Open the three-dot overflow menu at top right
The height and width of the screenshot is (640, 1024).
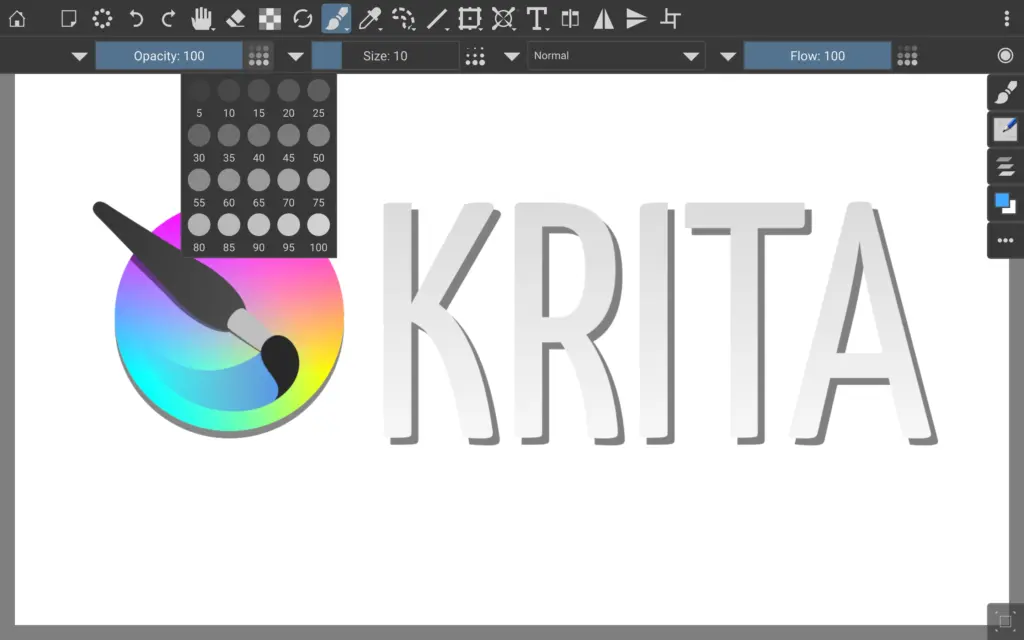coord(1006,19)
